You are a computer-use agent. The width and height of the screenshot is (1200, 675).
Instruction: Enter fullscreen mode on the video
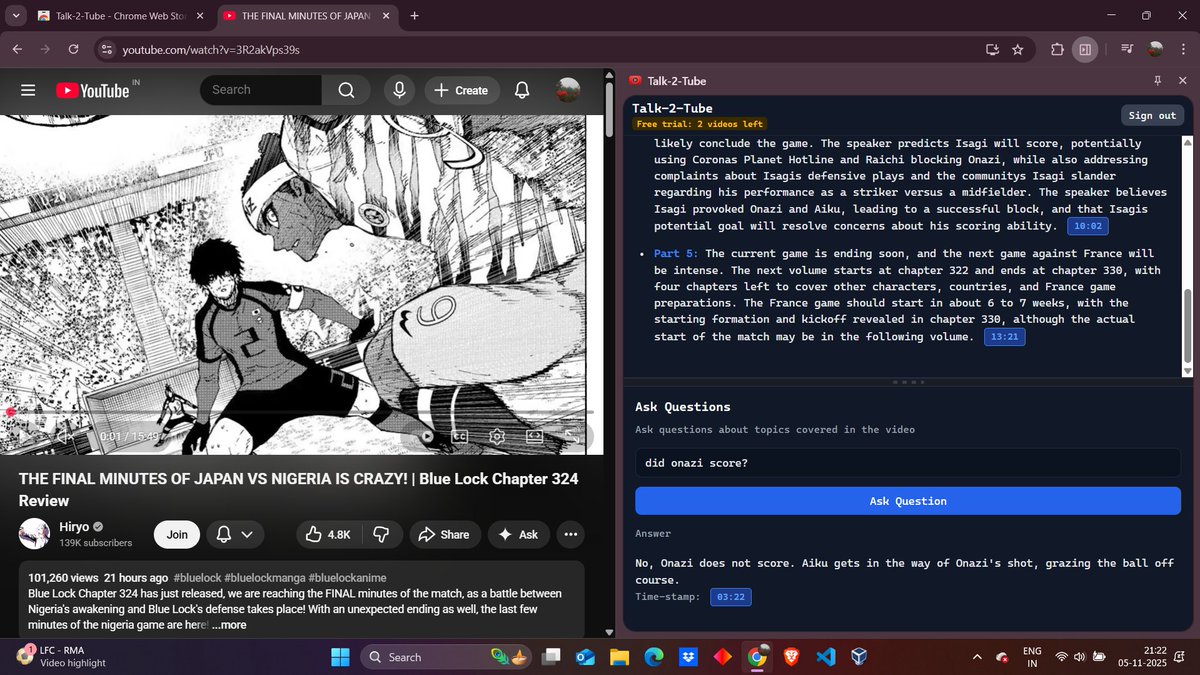[x=573, y=436]
